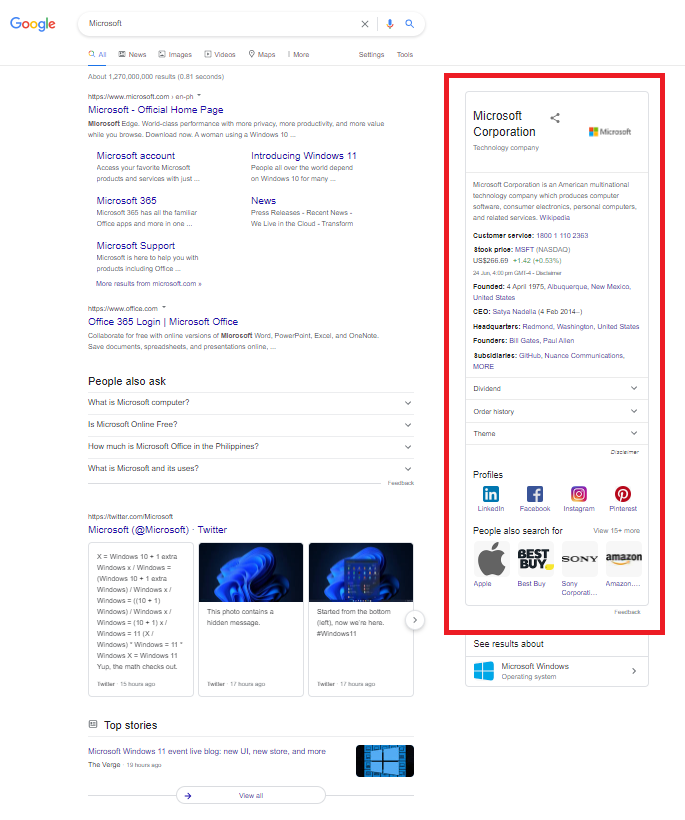685x820 pixels.
Task: Open GitHub subsidiary link
Action: point(530,356)
